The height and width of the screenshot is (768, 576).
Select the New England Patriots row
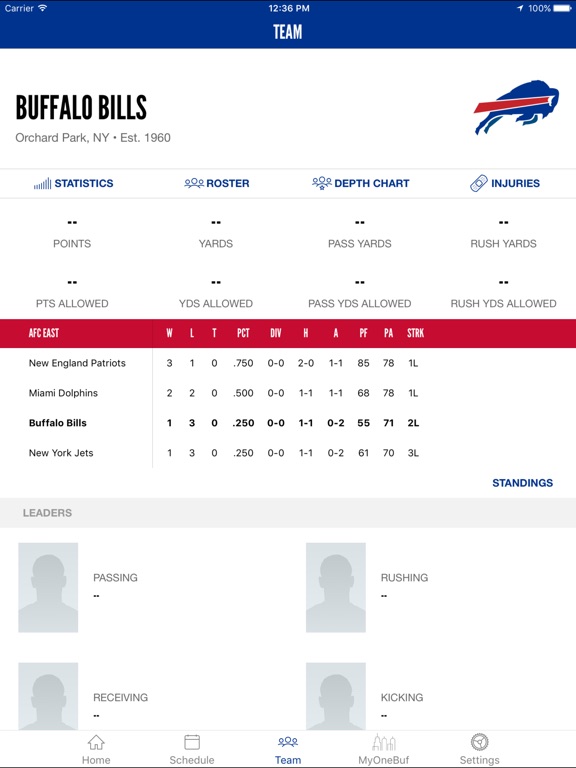(288, 363)
